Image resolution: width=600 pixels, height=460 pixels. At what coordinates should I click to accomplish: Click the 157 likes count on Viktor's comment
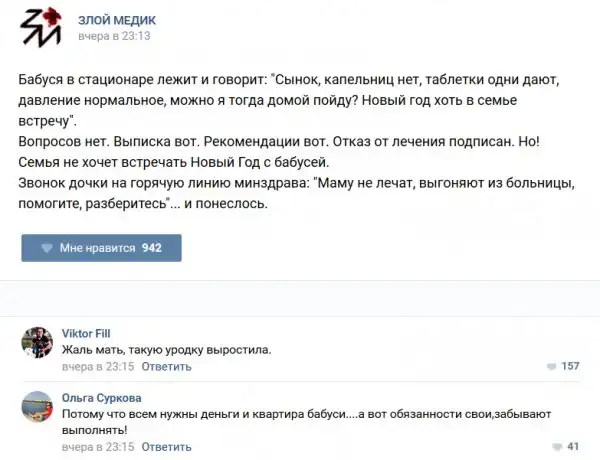(x=571, y=366)
